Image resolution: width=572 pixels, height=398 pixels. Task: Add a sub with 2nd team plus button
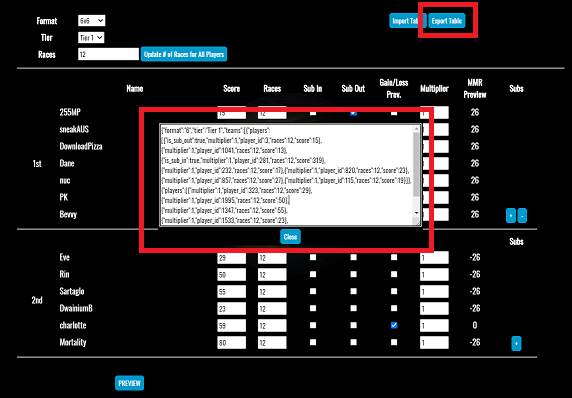click(x=516, y=343)
